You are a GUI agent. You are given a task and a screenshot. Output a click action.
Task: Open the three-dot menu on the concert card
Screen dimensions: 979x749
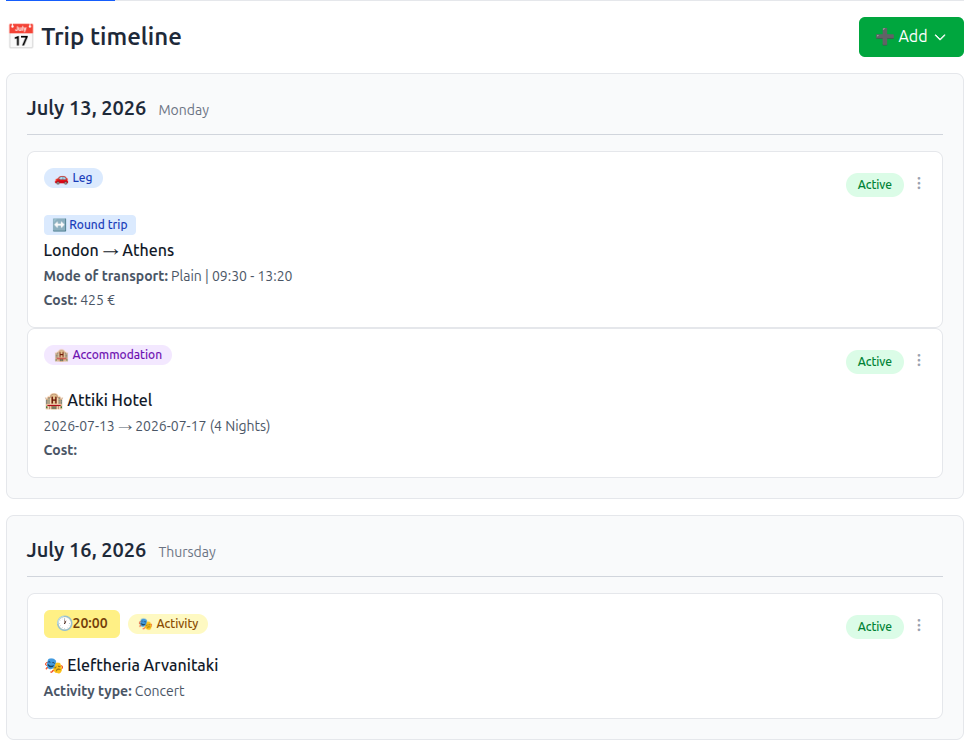click(x=919, y=626)
